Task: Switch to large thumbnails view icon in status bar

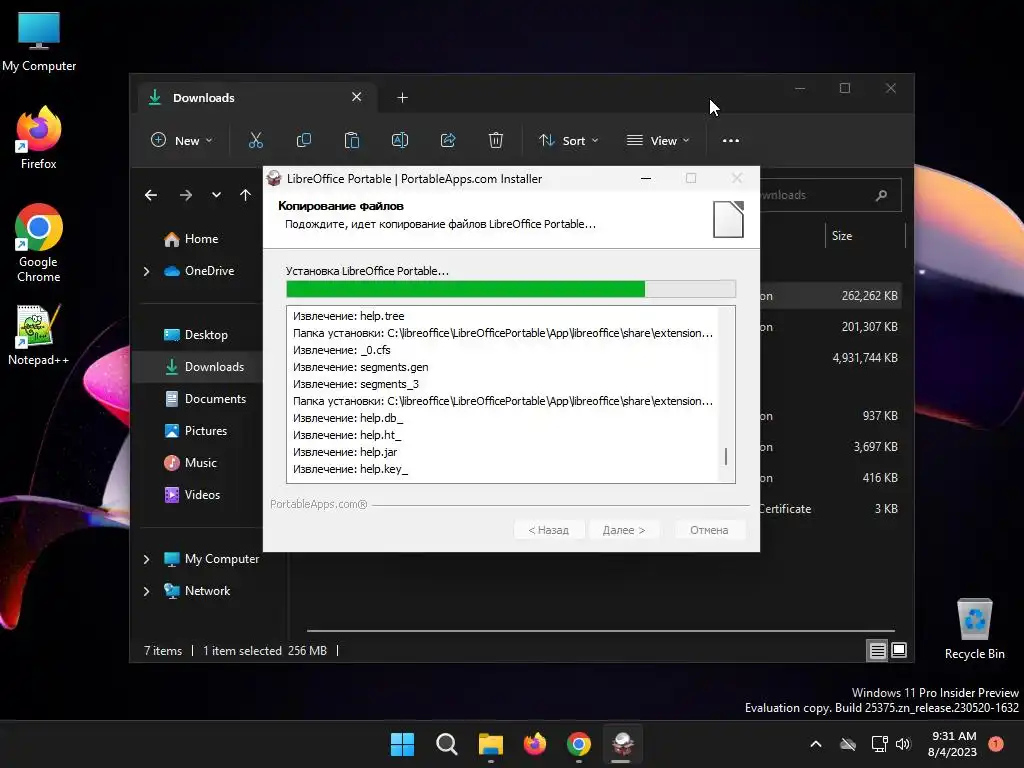Action: (x=899, y=650)
